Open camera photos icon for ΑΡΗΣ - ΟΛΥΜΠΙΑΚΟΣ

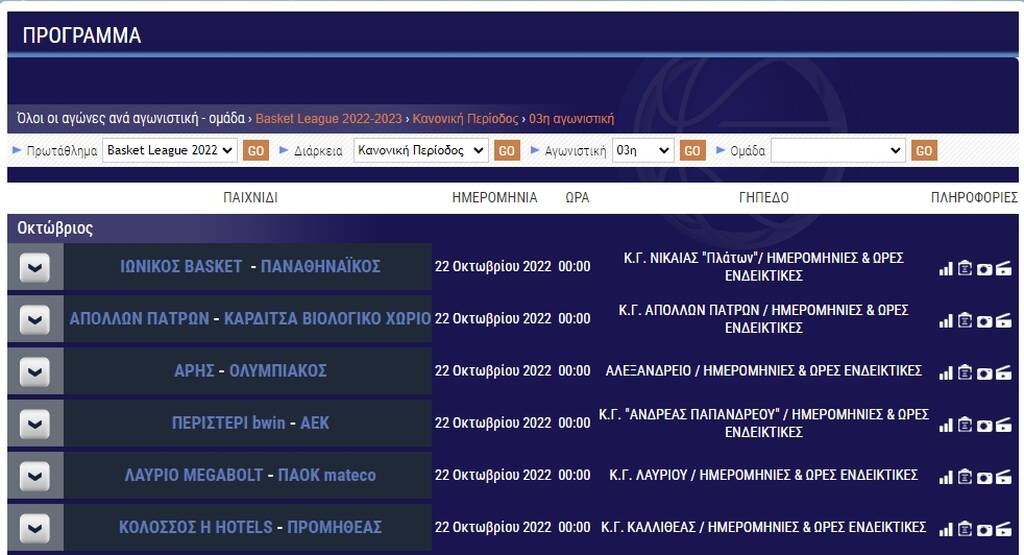point(984,373)
